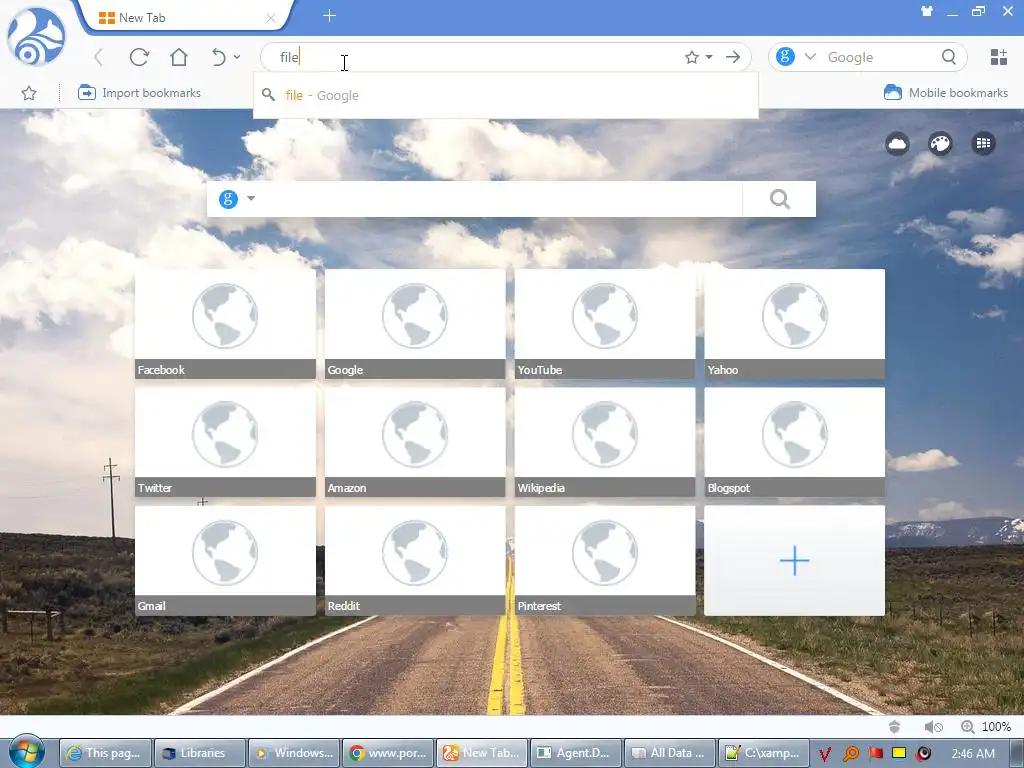The height and width of the screenshot is (768, 1024).
Task: Click the shield icon in the status bar
Action: [x=895, y=726]
